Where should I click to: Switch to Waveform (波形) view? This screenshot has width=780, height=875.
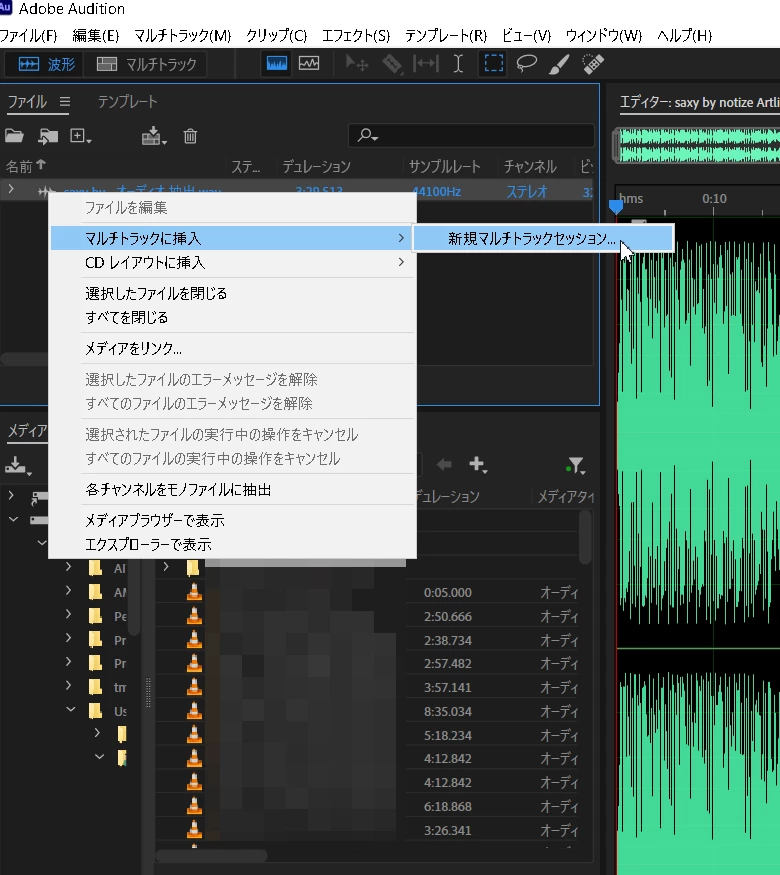[x=45, y=64]
